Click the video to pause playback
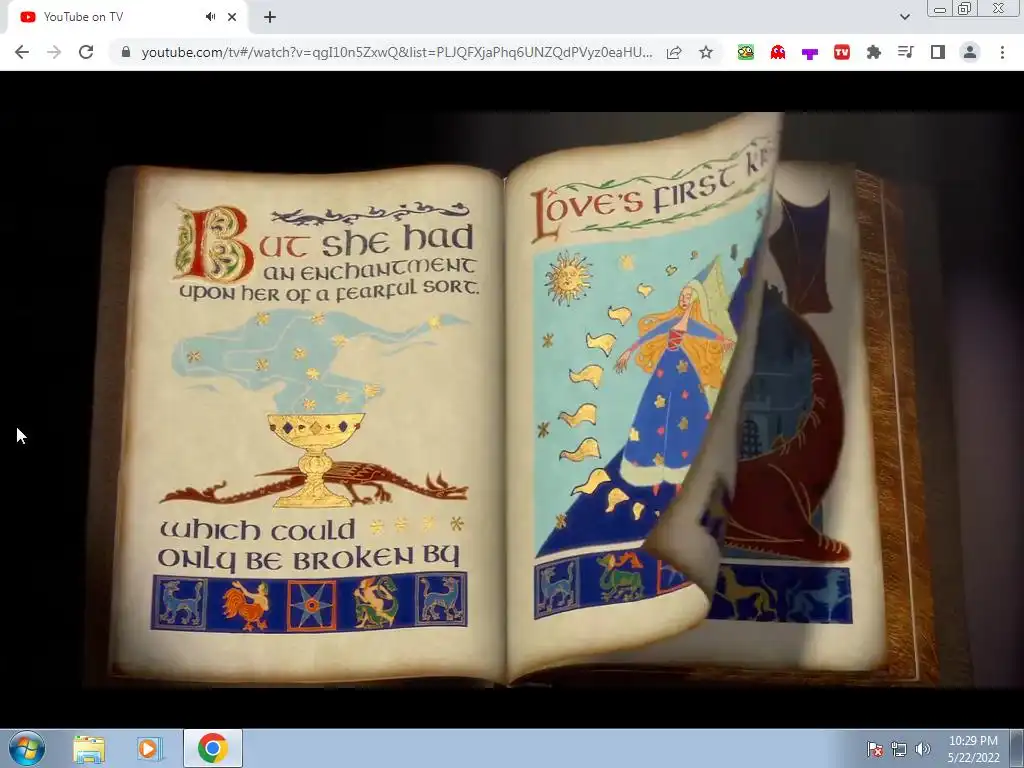Viewport: 1024px width, 768px height. [x=512, y=398]
